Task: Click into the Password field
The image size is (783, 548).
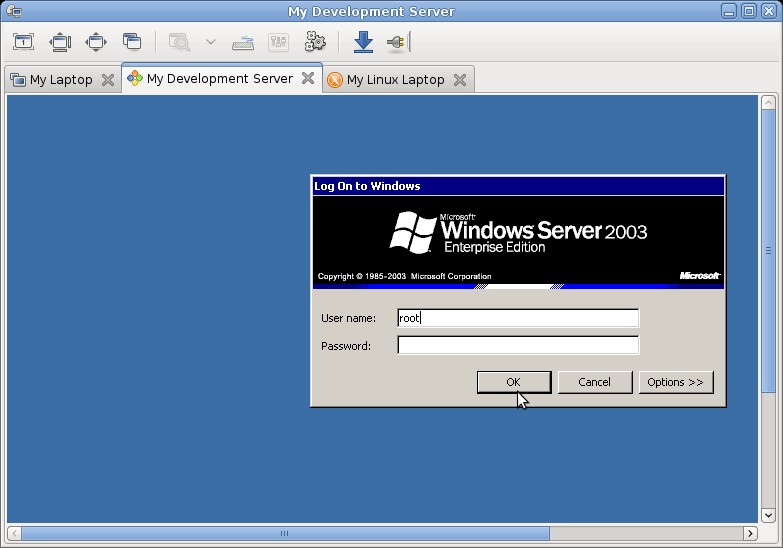Action: click(517, 346)
